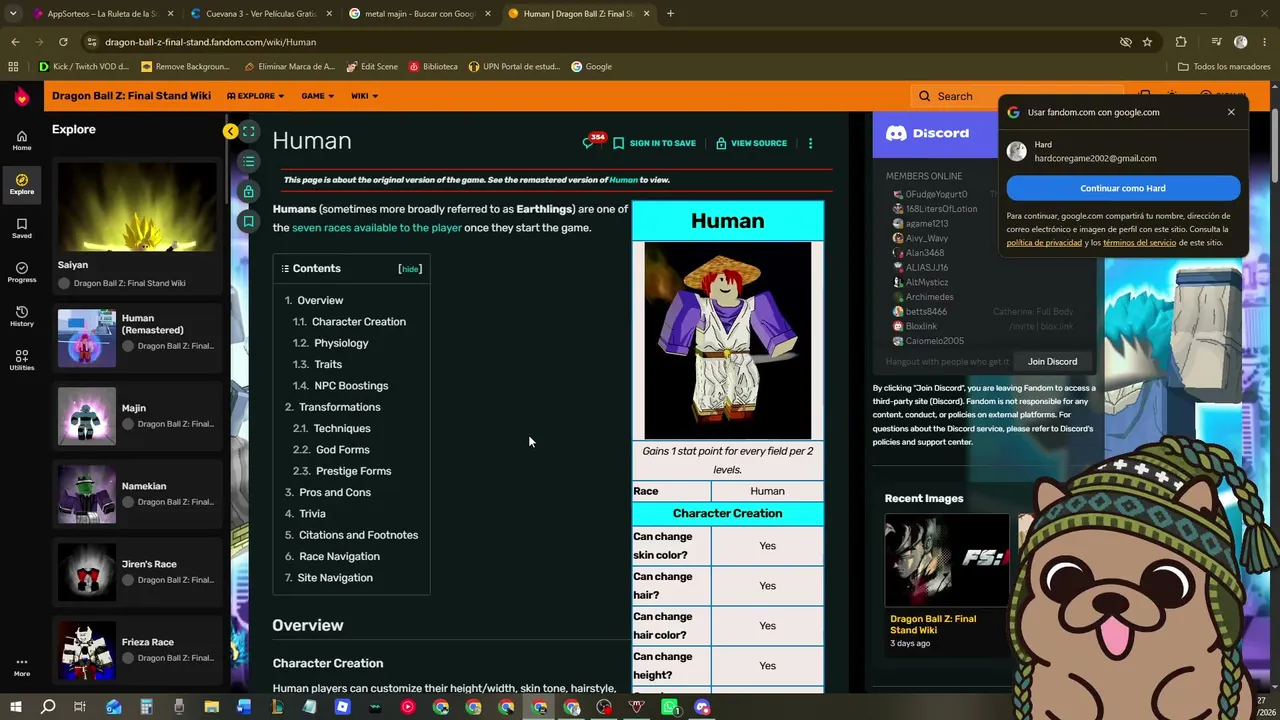Go to Home in Fandom sidebar
This screenshot has height=720, width=1280.
pos(21,140)
